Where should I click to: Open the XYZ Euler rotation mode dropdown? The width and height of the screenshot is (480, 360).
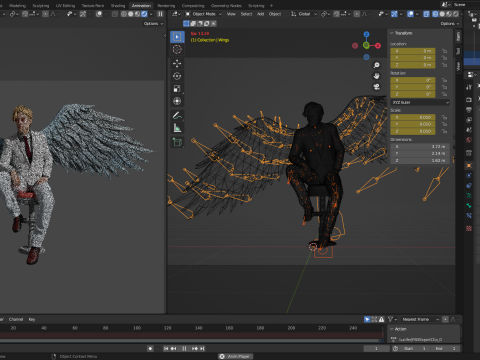point(420,102)
